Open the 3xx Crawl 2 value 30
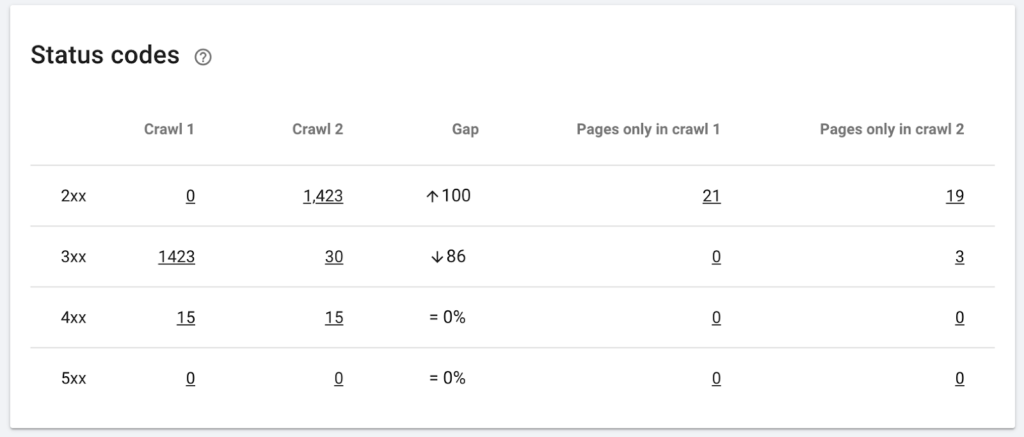This screenshot has height=437, width=1024. click(x=334, y=257)
